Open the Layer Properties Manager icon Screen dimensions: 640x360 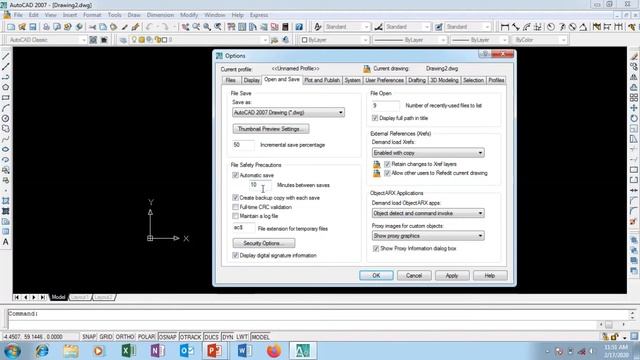click(123, 40)
